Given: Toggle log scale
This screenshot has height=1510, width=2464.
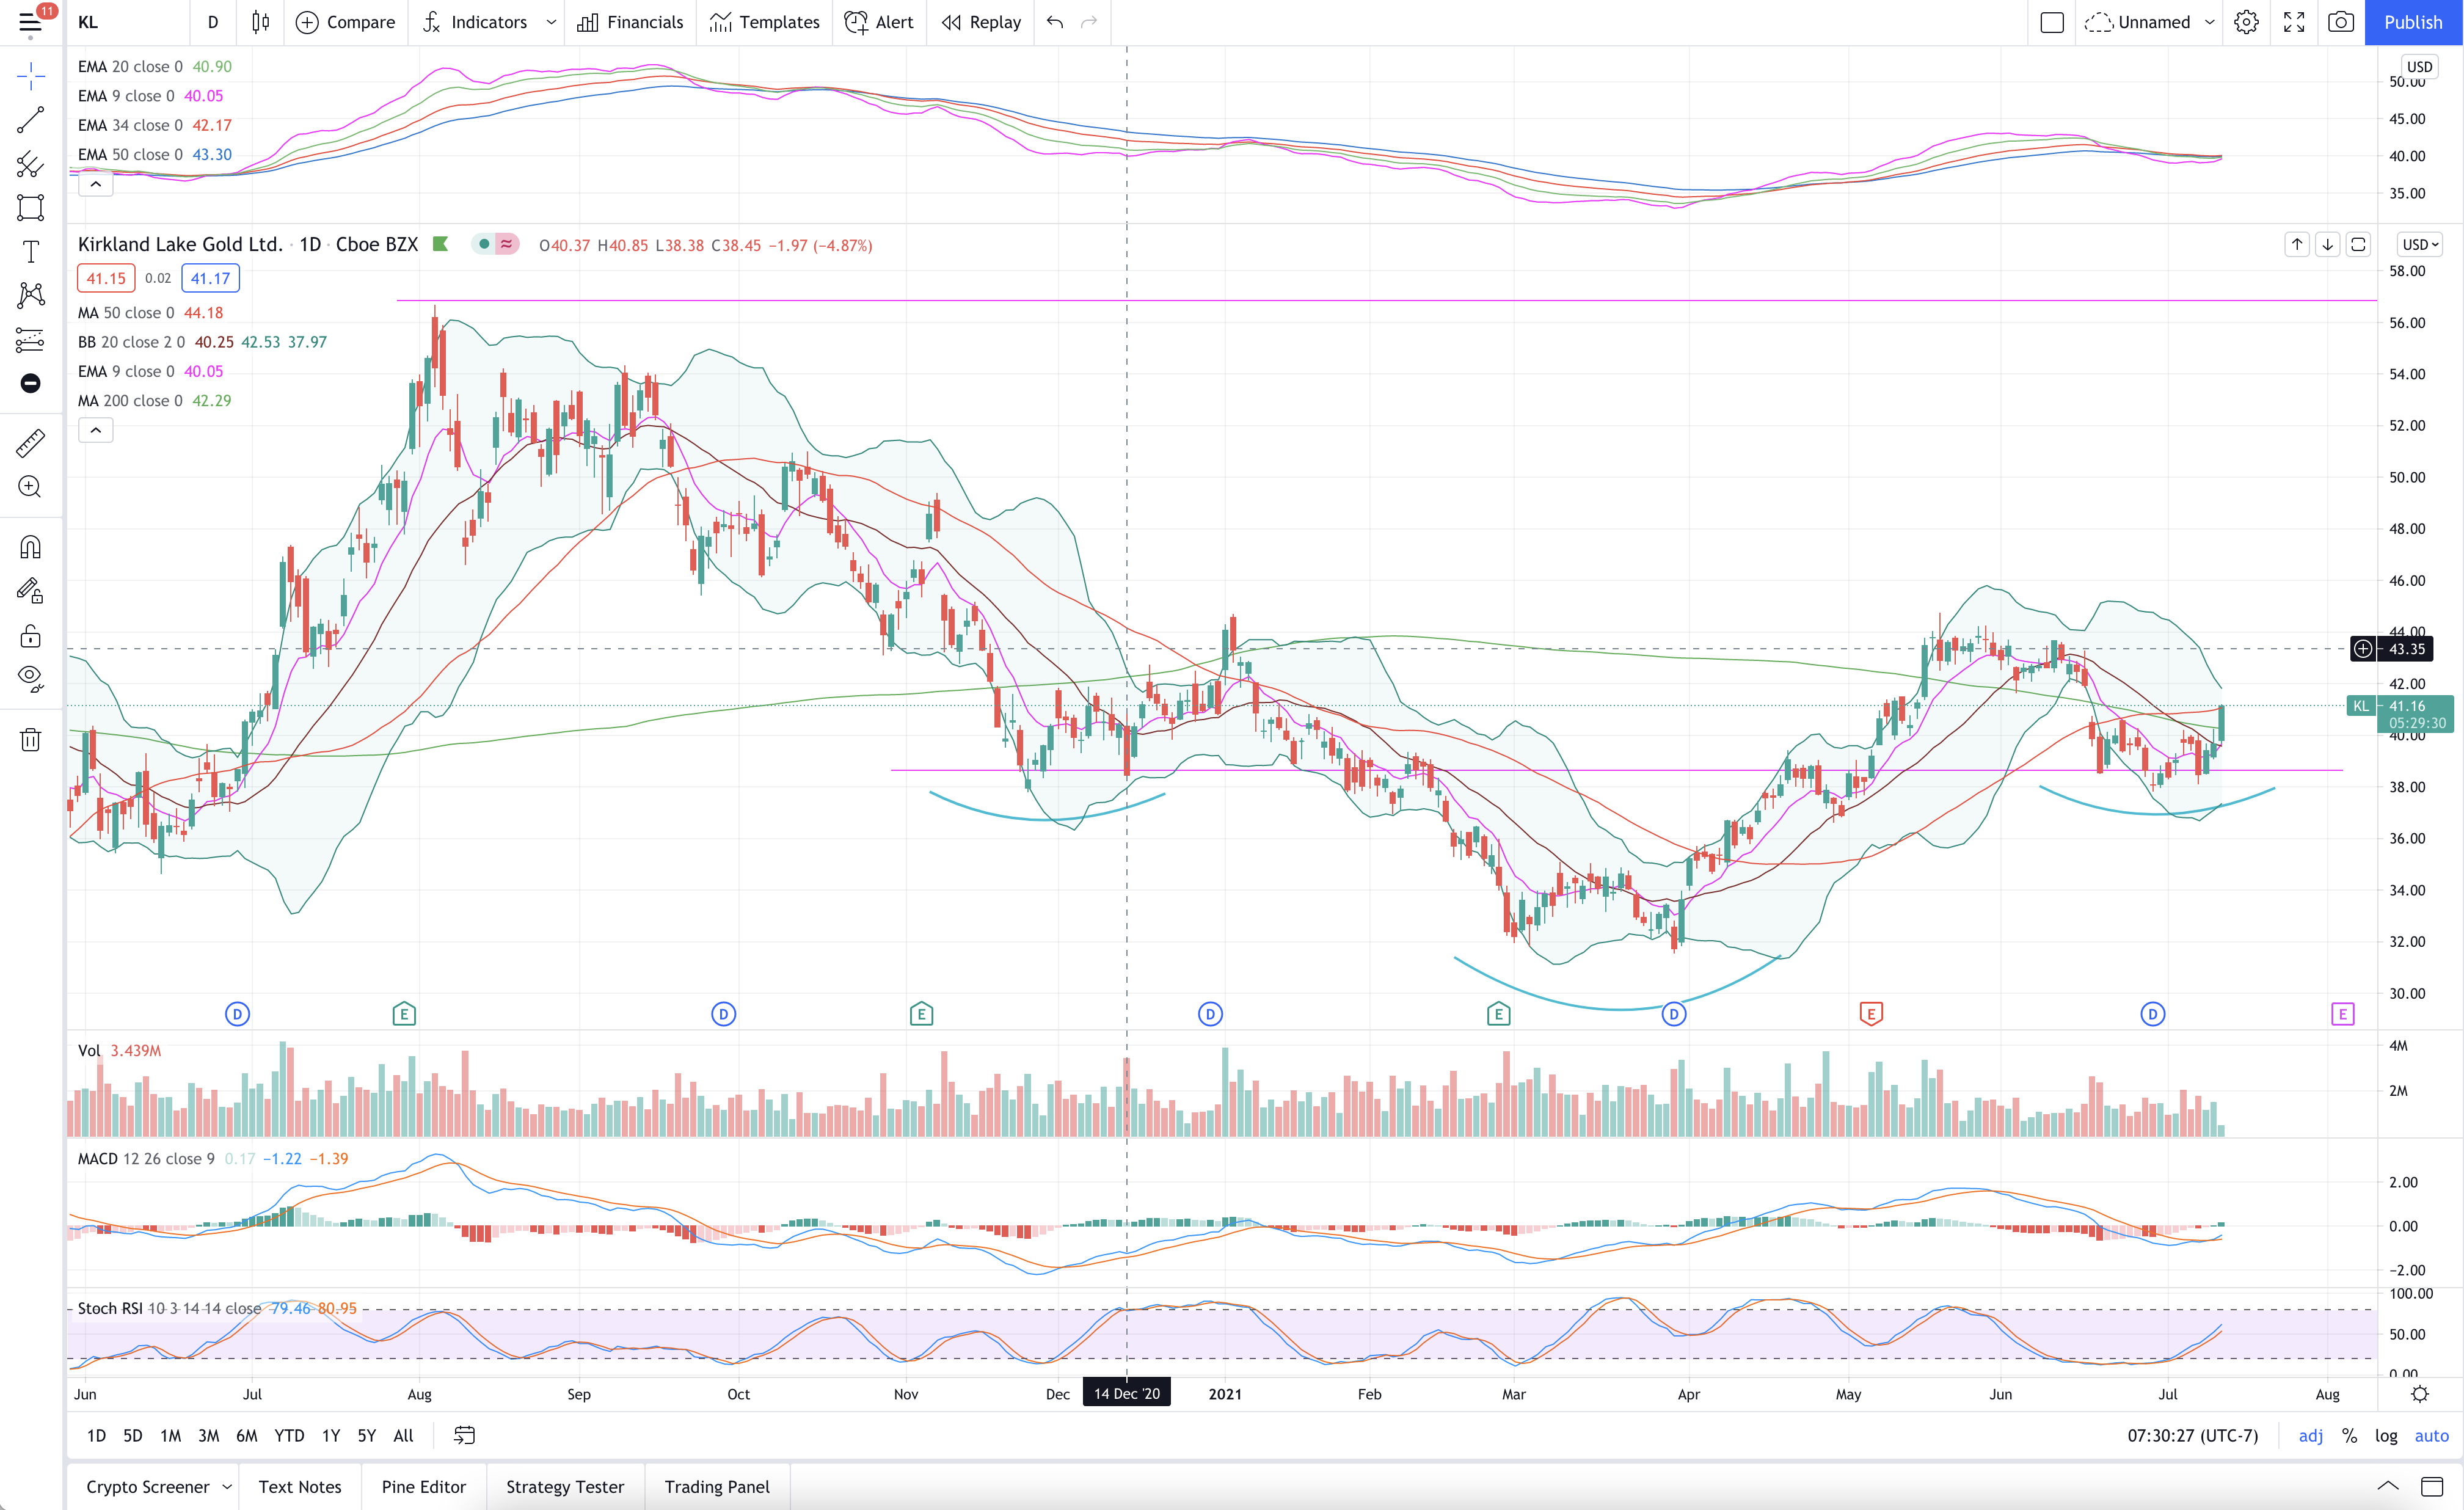Looking at the screenshot, I should pos(2386,1435).
